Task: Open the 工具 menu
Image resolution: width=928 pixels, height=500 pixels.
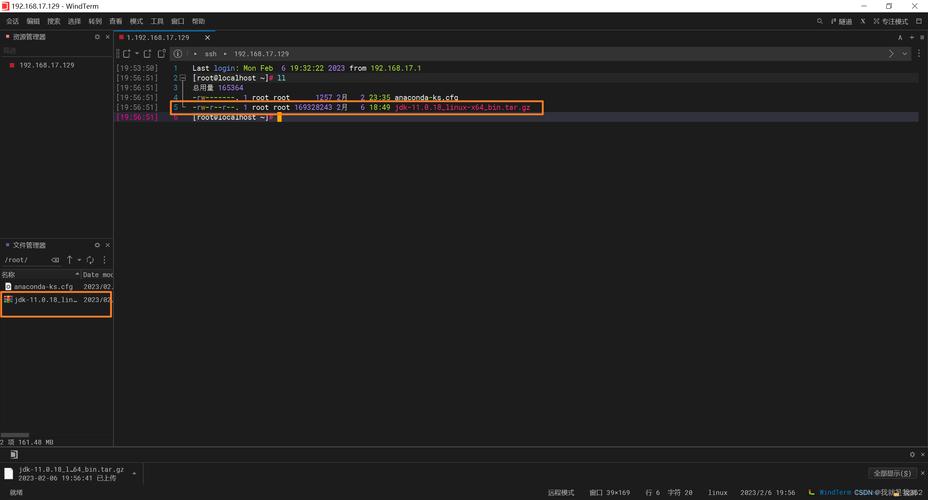Action: (x=157, y=21)
